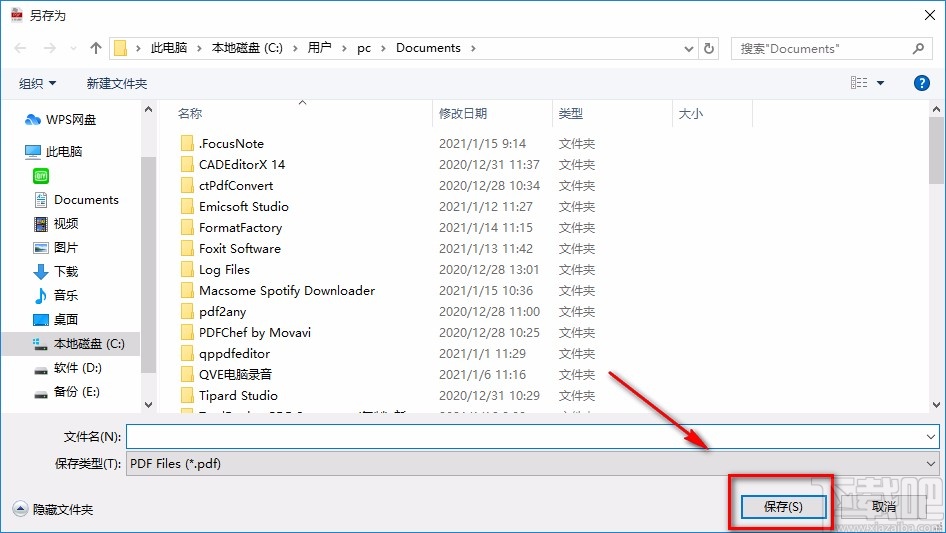The width and height of the screenshot is (946, 533).
Task: Select Macsome Spotify Downloader folder
Action: pos(278,291)
